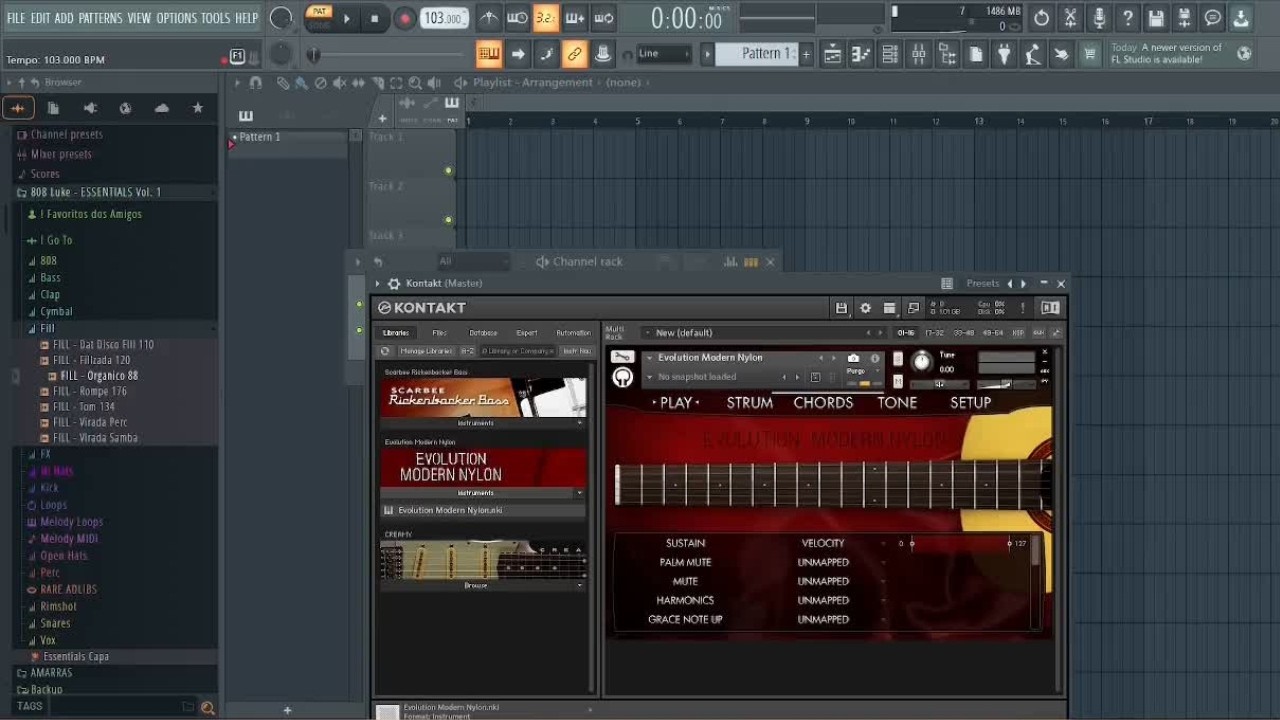The image size is (1280, 720).
Task: Click Kontakt exclamation warning icon
Action: pos(1022,308)
